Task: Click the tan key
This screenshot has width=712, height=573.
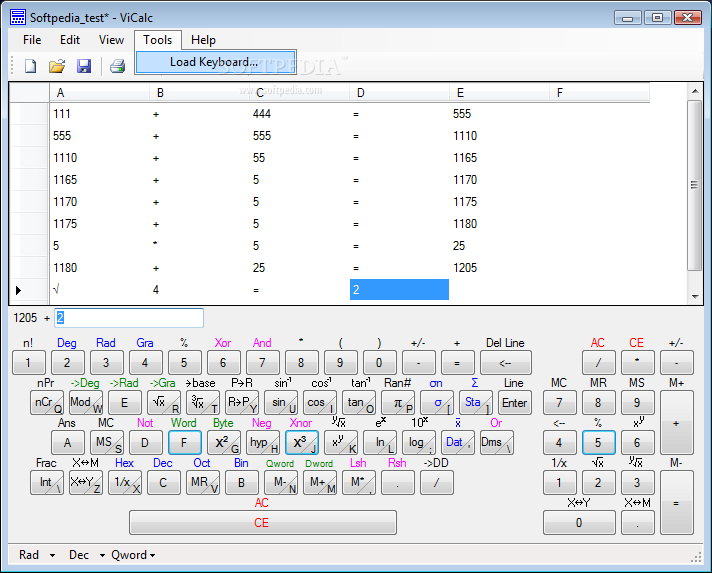Action: [359, 403]
